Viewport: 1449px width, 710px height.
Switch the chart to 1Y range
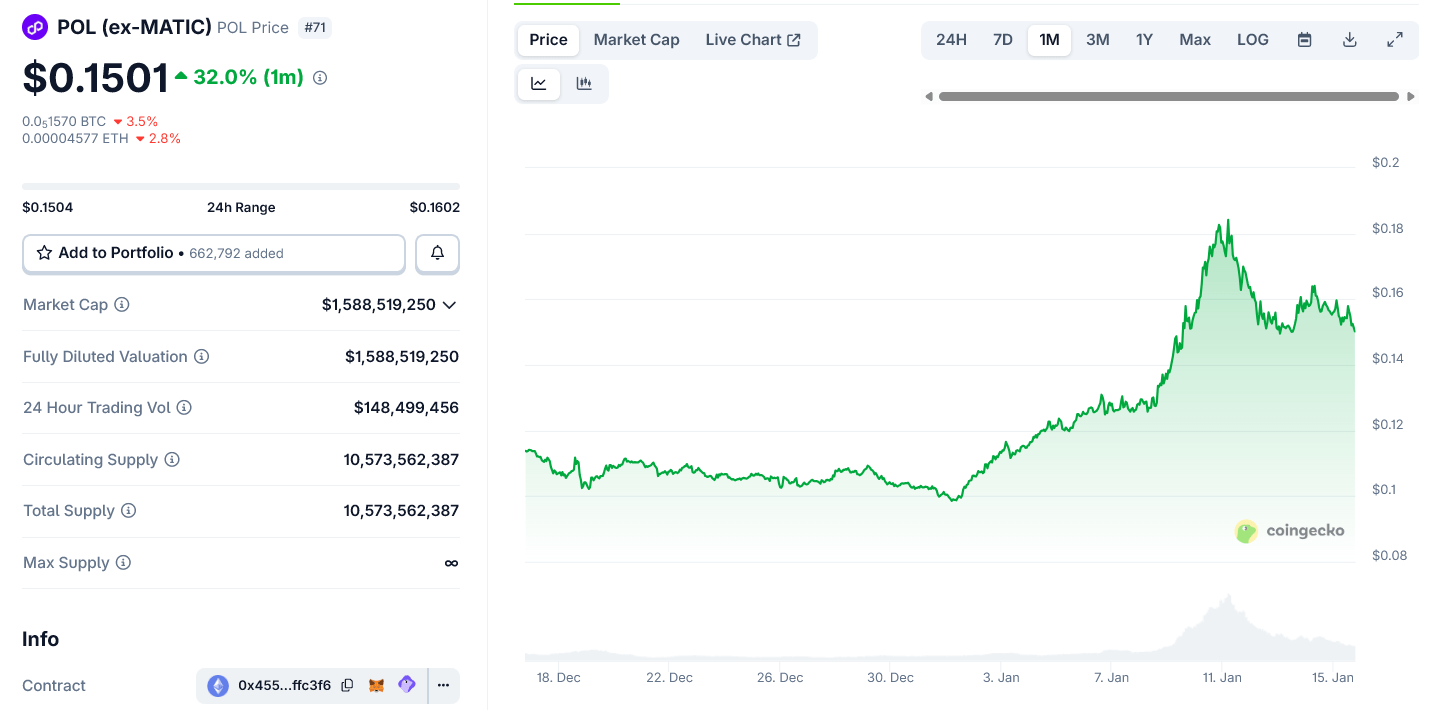1144,40
